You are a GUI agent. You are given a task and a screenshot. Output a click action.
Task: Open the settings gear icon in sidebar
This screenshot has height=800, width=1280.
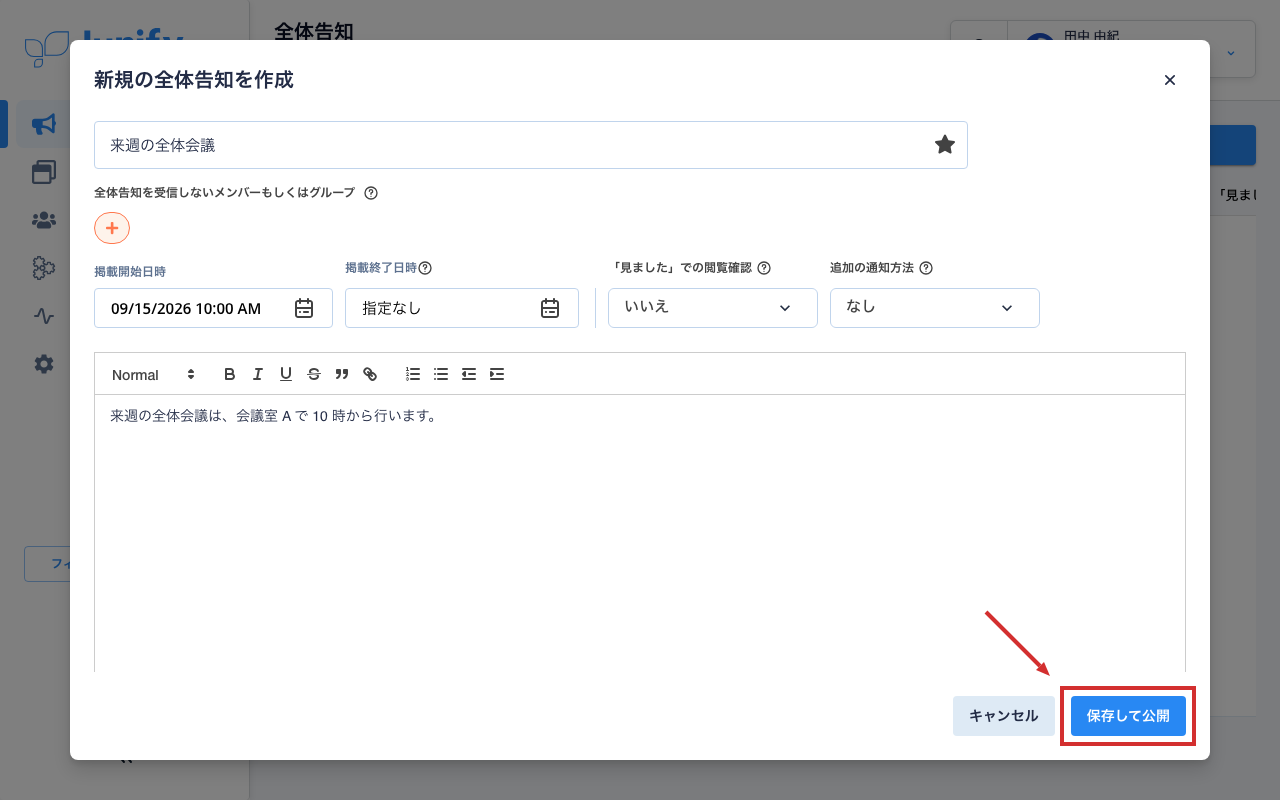pyautogui.click(x=44, y=364)
